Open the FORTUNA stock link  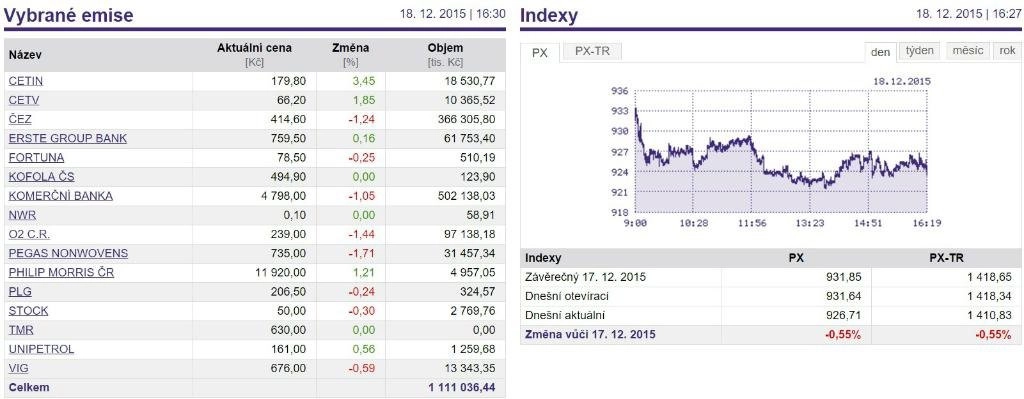pyautogui.click(x=37, y=157)
